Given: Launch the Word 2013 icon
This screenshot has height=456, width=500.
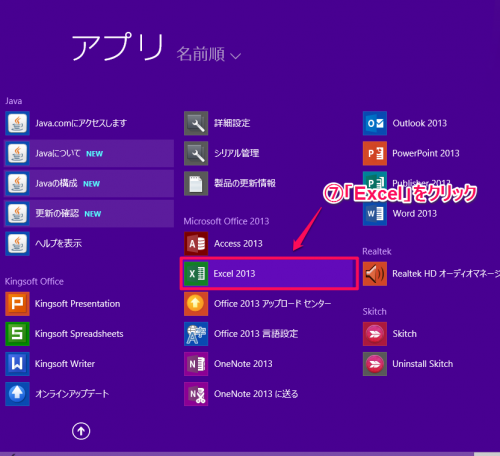Looking at the screenshot, I should coord(375,214).
